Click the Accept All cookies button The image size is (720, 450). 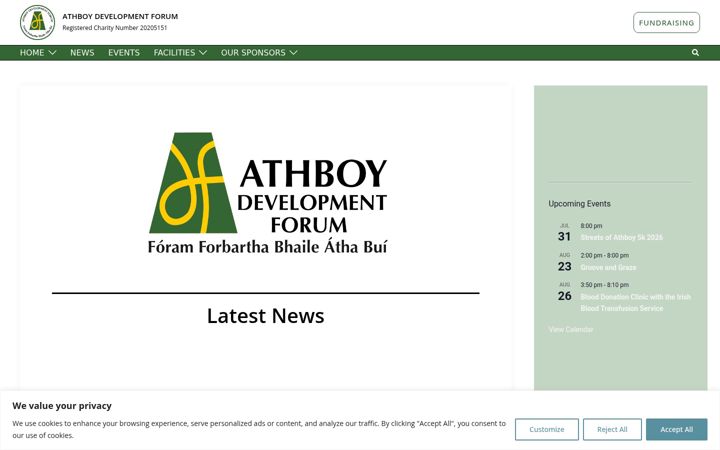(x=676, y=429)
